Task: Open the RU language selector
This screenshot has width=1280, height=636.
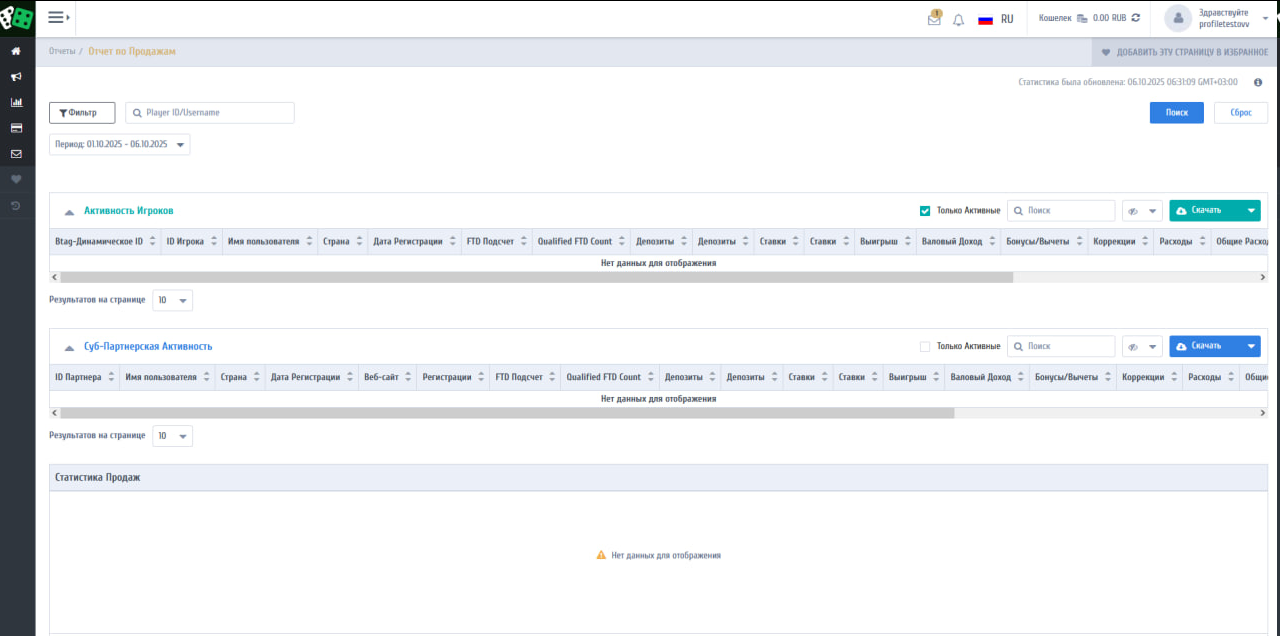Action: pyautogui.click(x=996, y=19)
